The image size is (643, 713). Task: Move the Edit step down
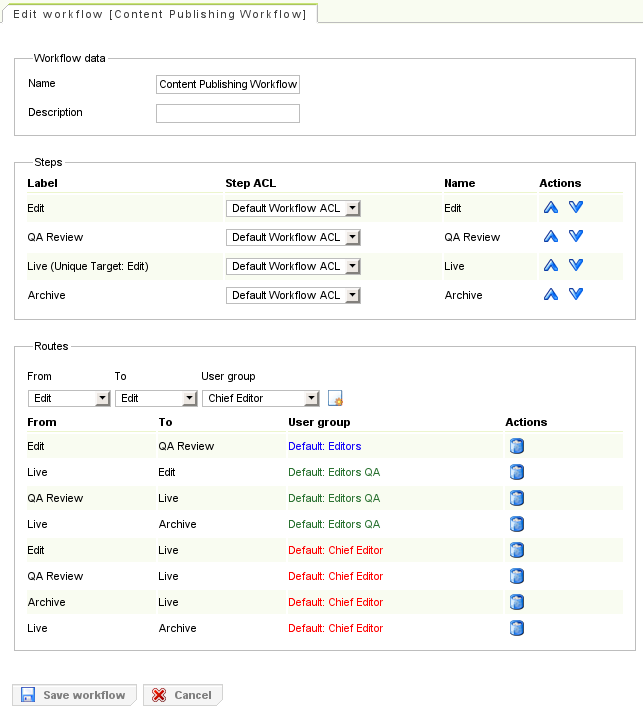(575, 208)
